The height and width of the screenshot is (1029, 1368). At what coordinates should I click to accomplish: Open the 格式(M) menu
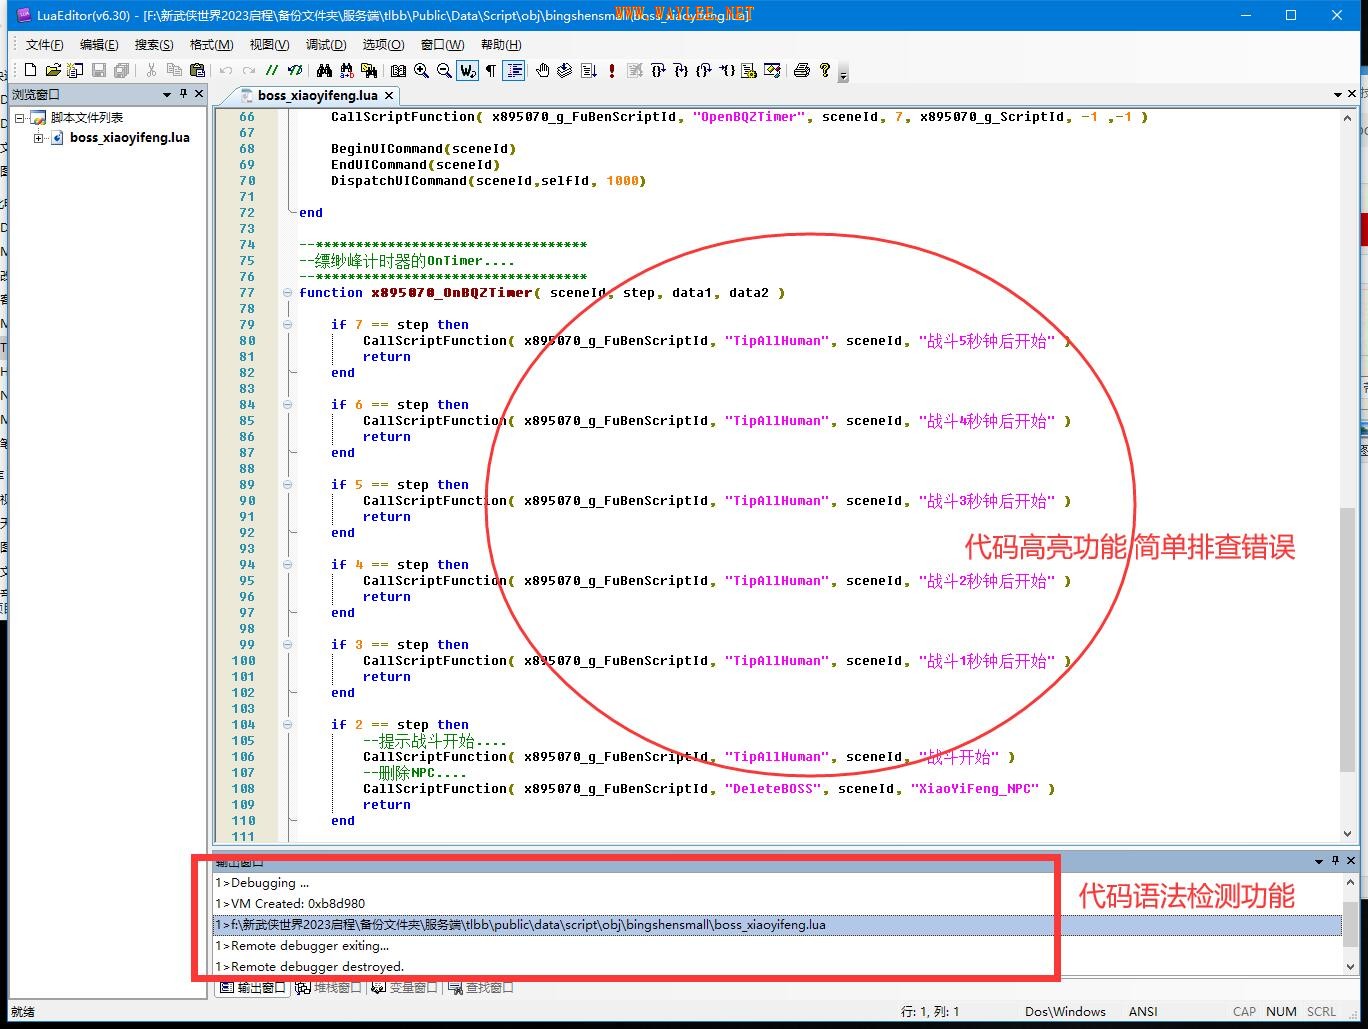point(211,45)
